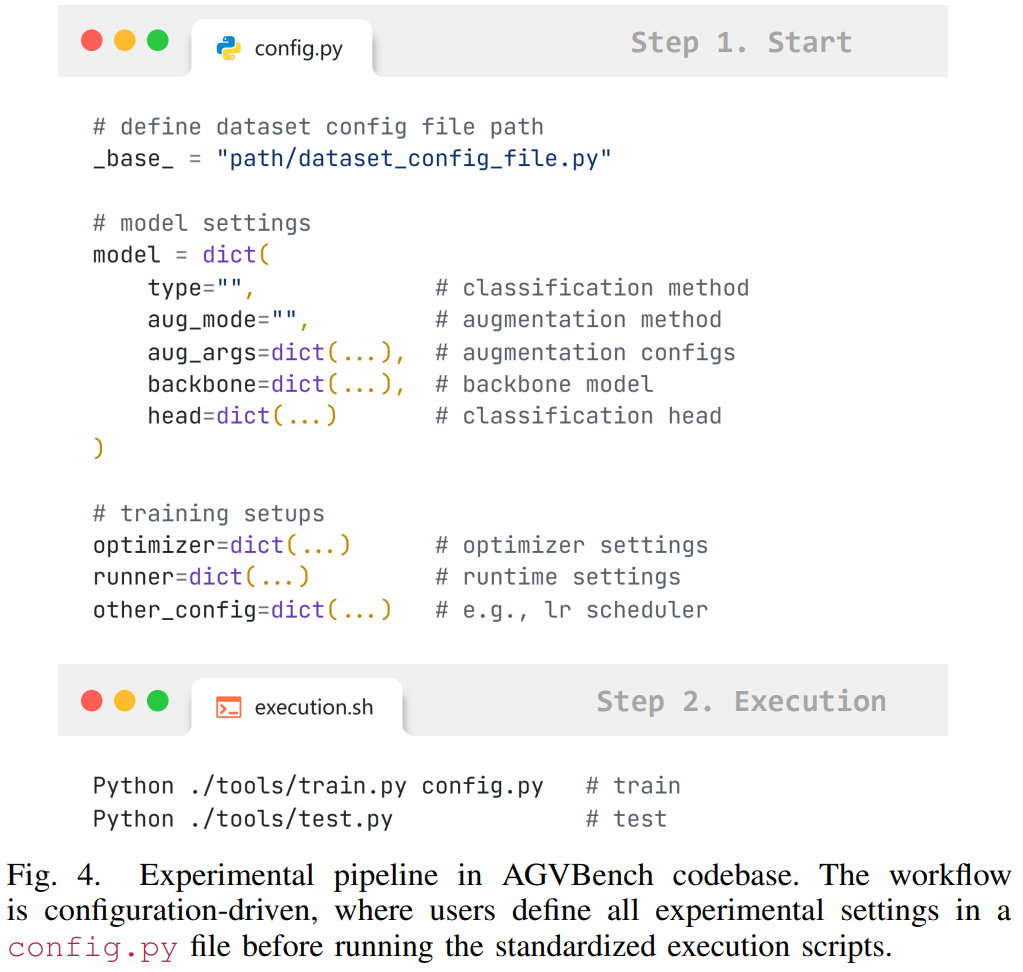Click the "Python ./tools/train.py config.py" command
This screenshot has height=972, width=1023.
click(318, 786)
